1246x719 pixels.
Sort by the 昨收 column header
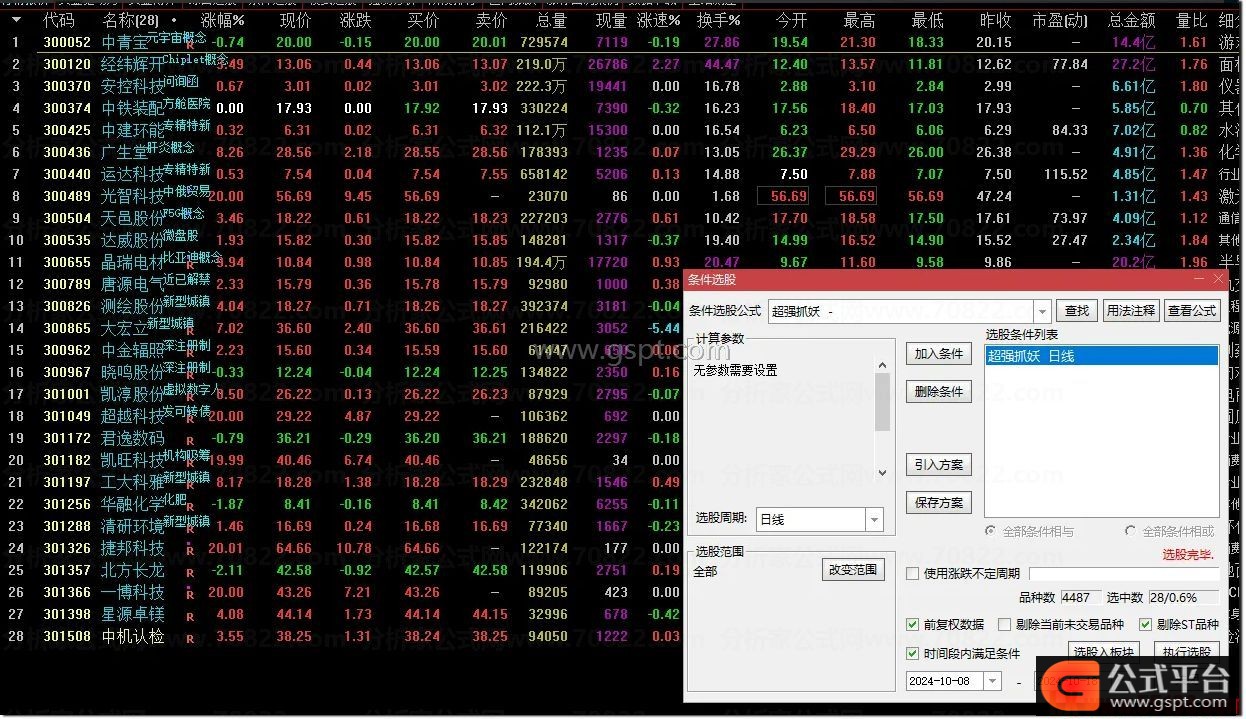pos(996,20)
